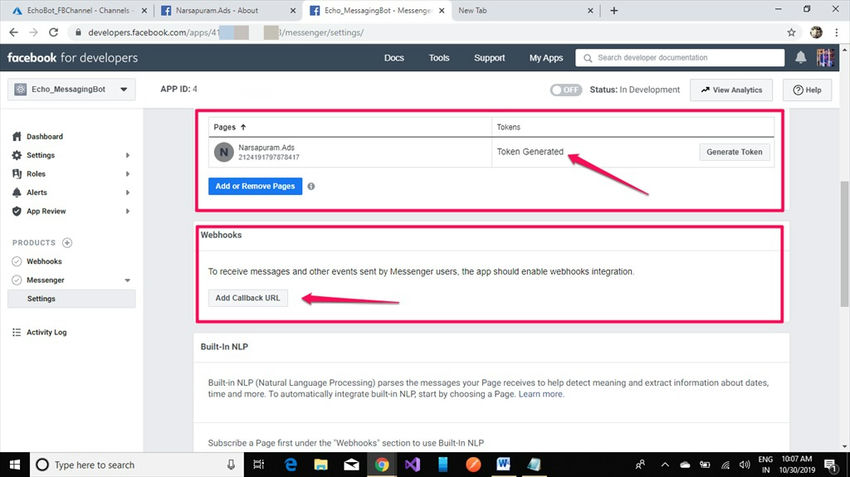Open Chrome three-dot menu
Image resolution: width=850 pixels, height=477 pixels.
836,33
